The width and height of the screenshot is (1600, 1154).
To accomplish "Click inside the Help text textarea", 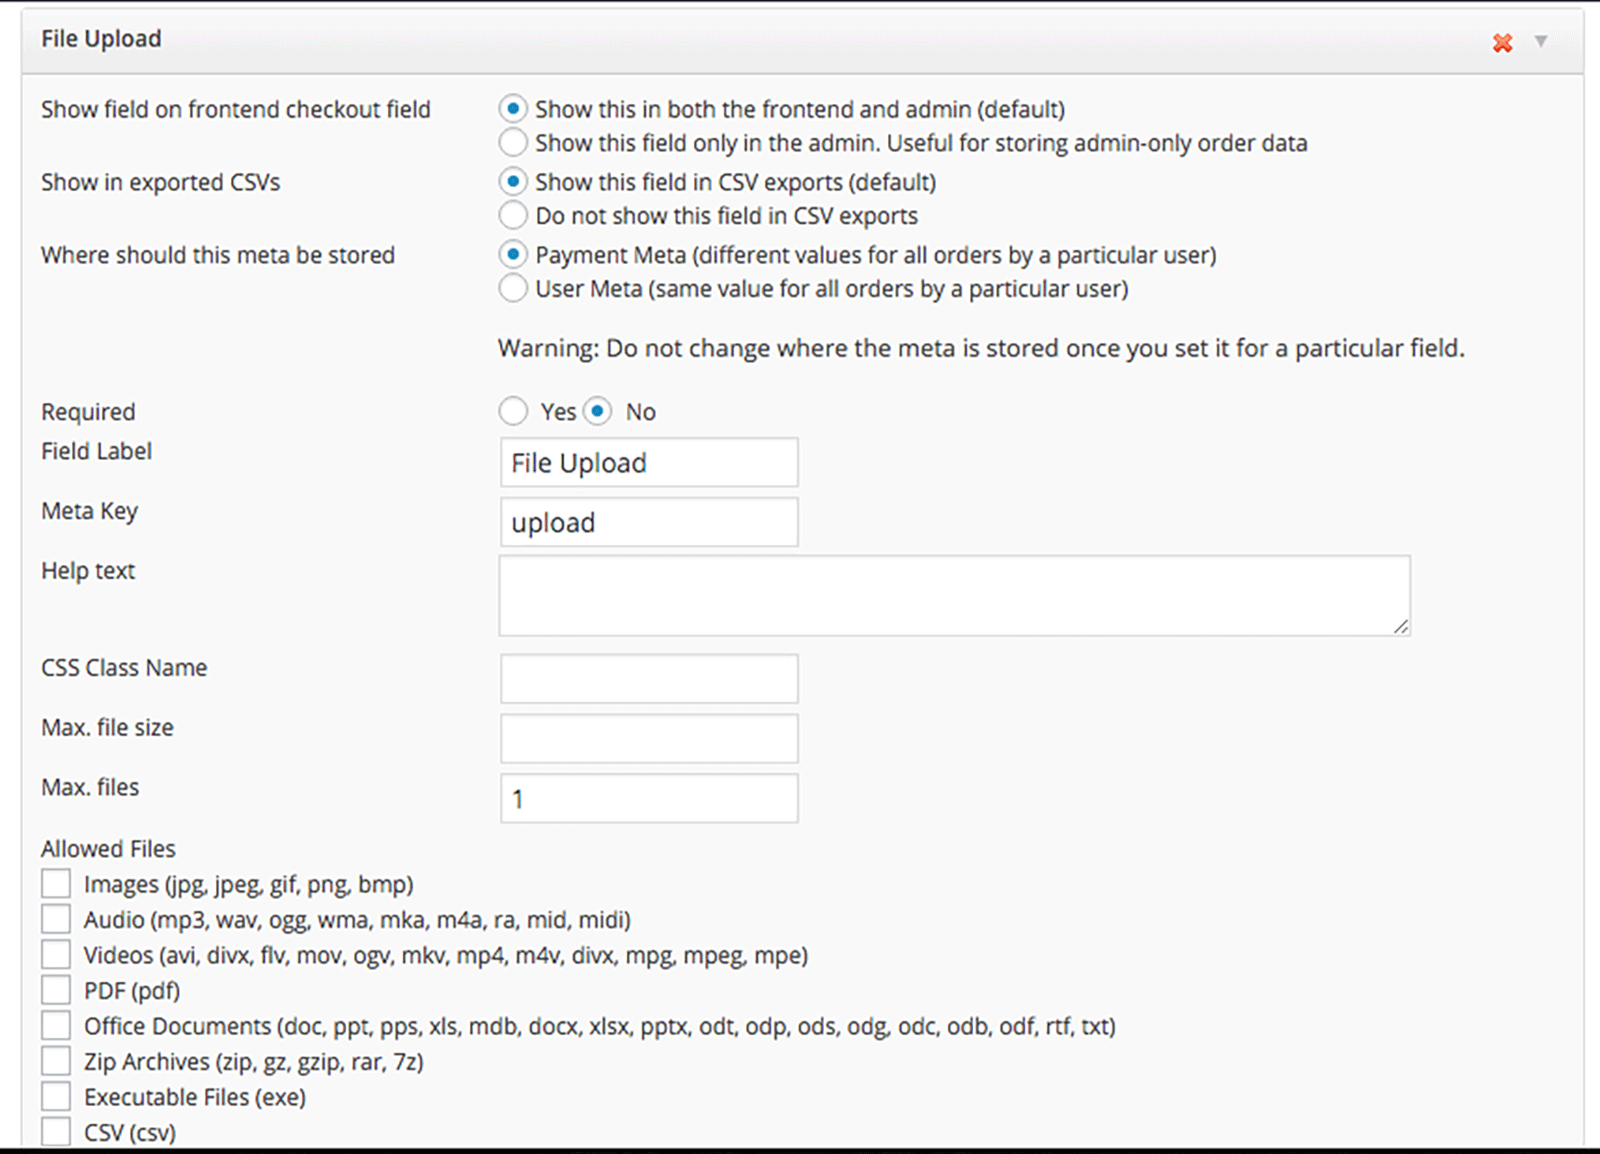I will [955, 596].
